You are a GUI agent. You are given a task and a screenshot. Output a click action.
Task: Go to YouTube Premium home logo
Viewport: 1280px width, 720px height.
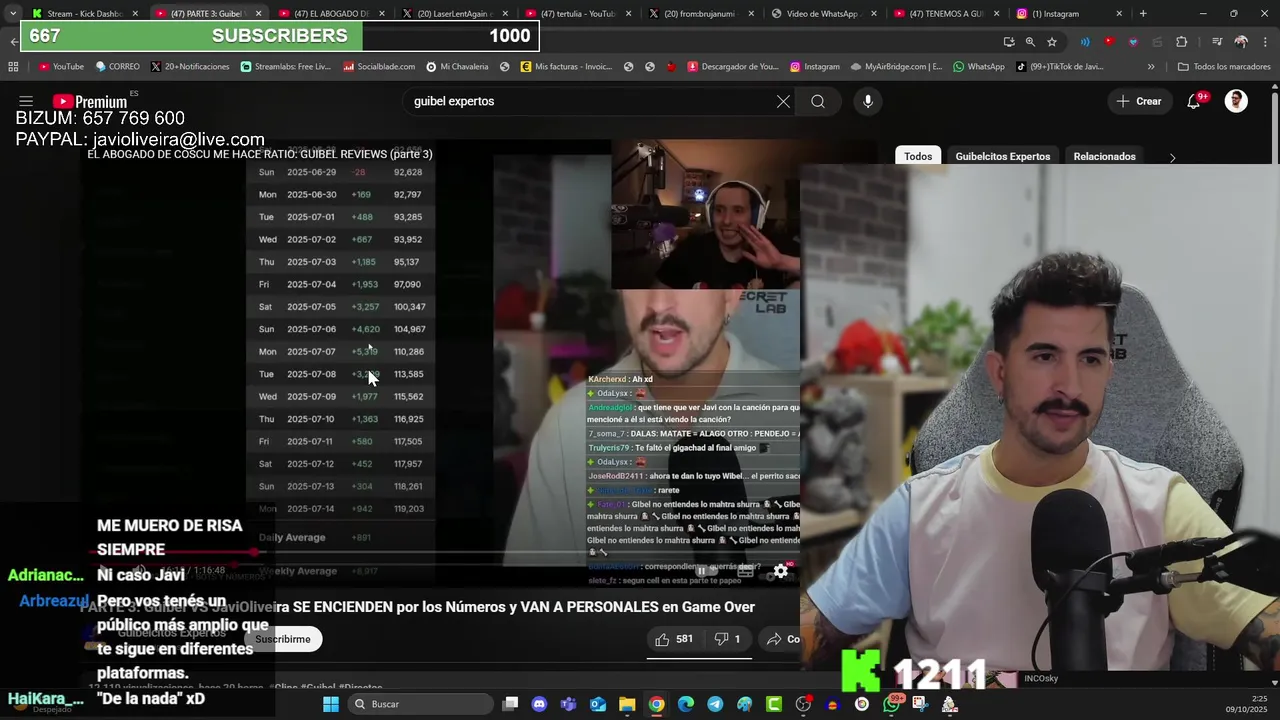pos(90,101)
